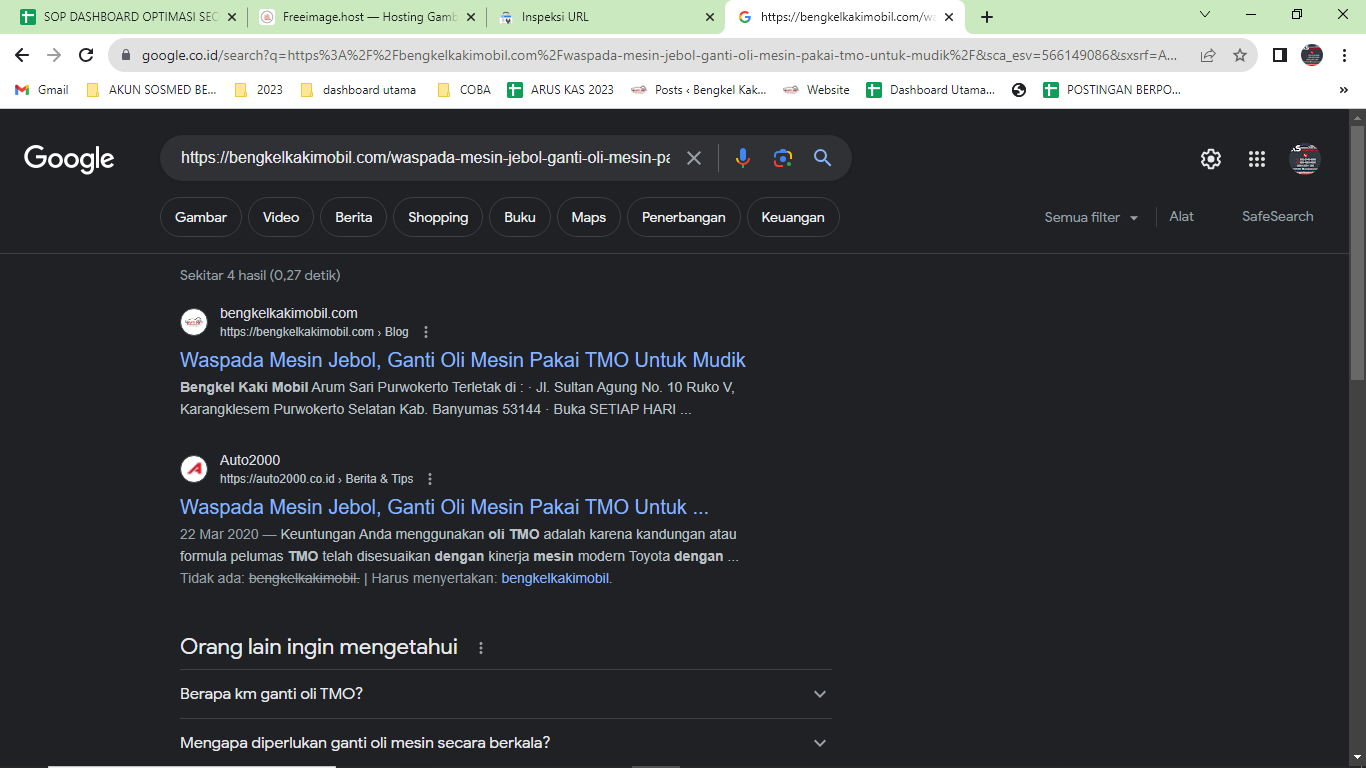Click the padlock site info icon
This screenshot has height=768, width=1366.
click(127, 56)
